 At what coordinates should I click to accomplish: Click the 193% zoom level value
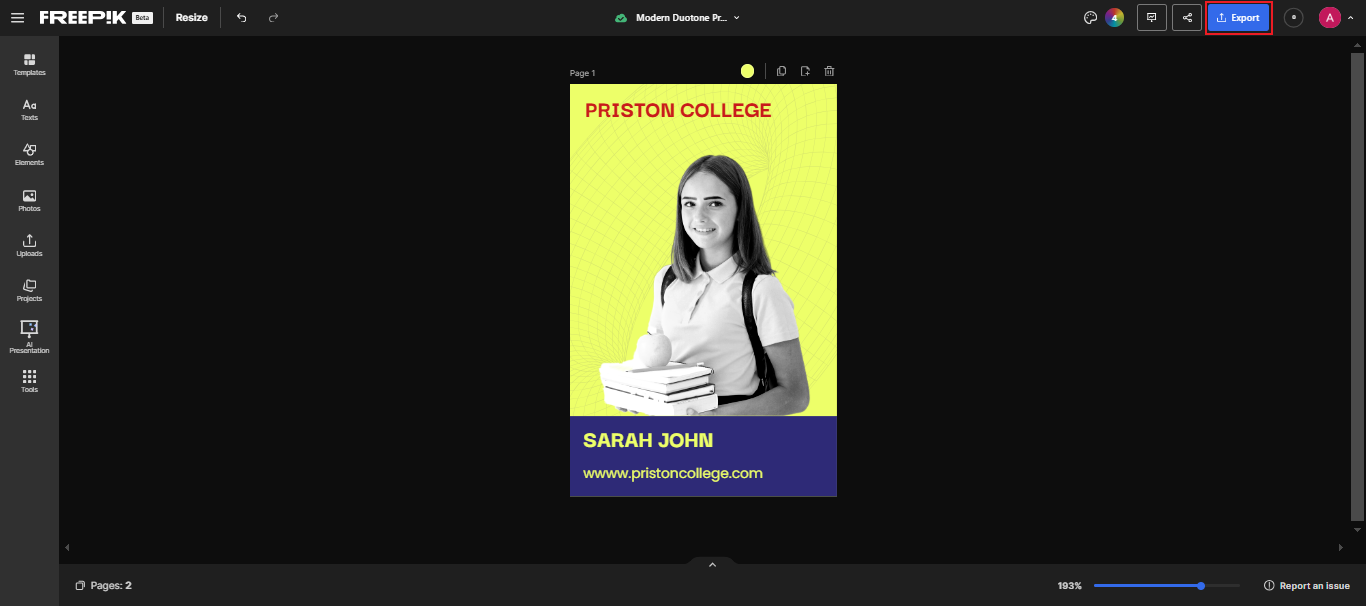click(1069, 586)
